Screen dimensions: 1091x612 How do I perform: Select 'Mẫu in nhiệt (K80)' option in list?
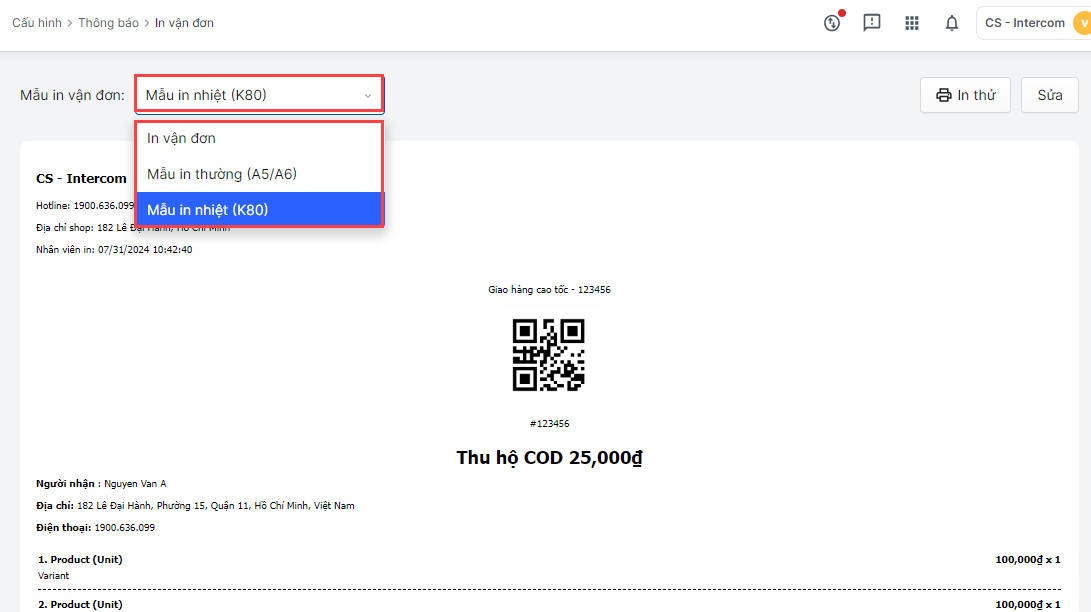click(x=259, y=209)
